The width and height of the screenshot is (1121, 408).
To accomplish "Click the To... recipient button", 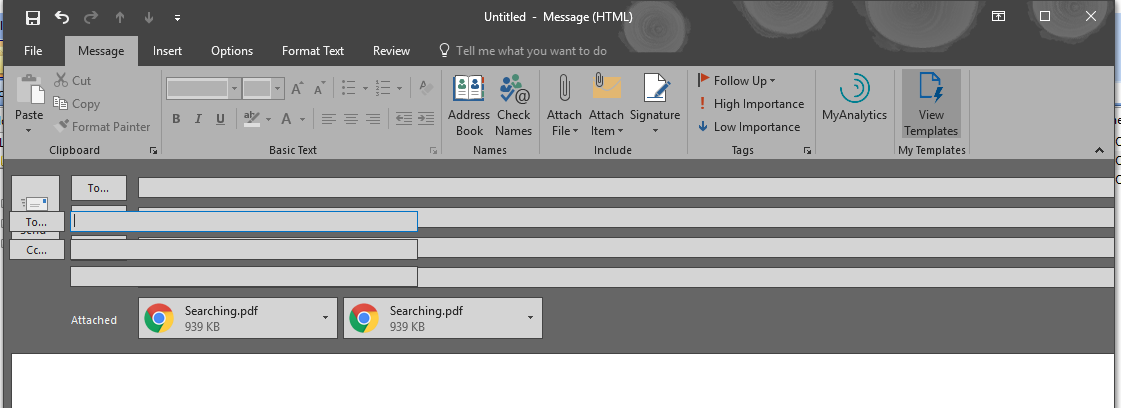I will pyautogui.click(x=98, y=188).
